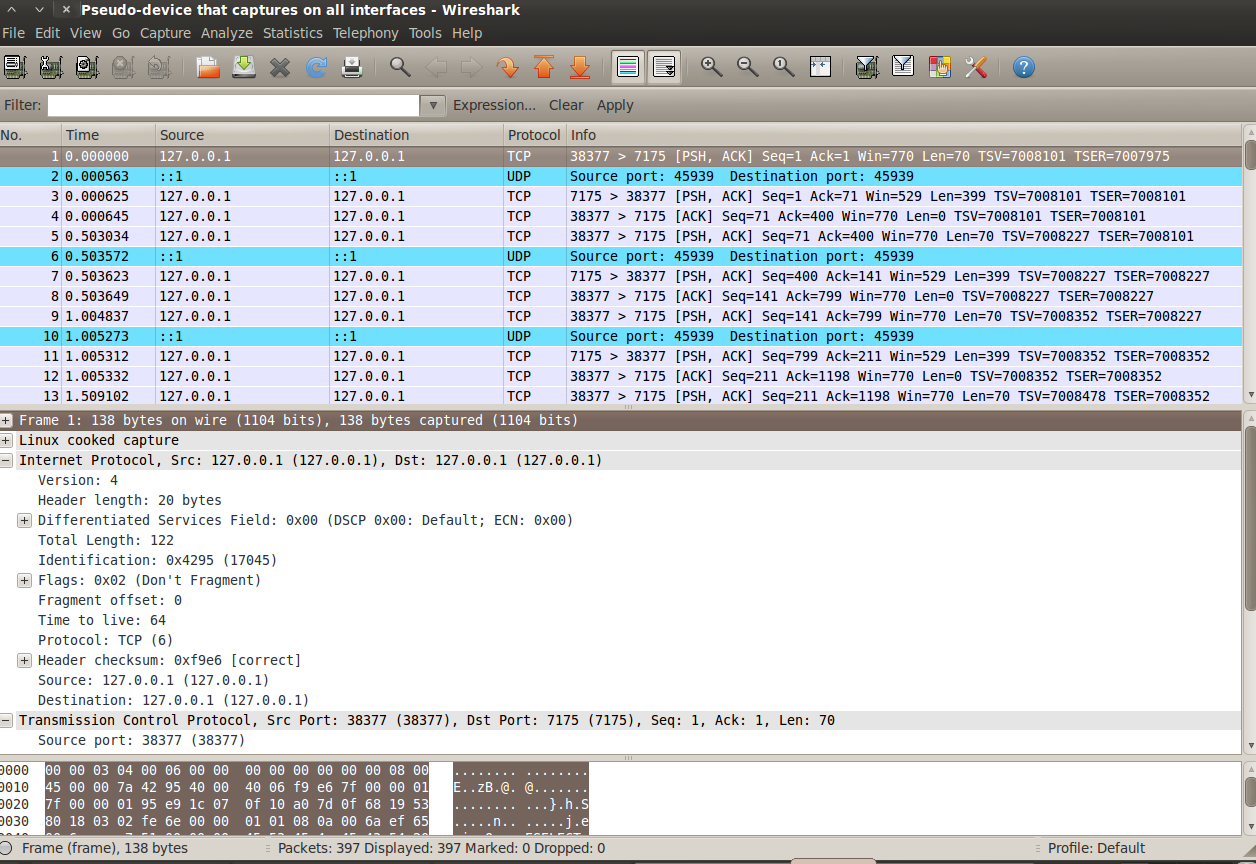Collapse the Transmission Control Protocol section
The width and height of the screenshot is (1256, 864).
pyautogui.click(x=7, y=721)
